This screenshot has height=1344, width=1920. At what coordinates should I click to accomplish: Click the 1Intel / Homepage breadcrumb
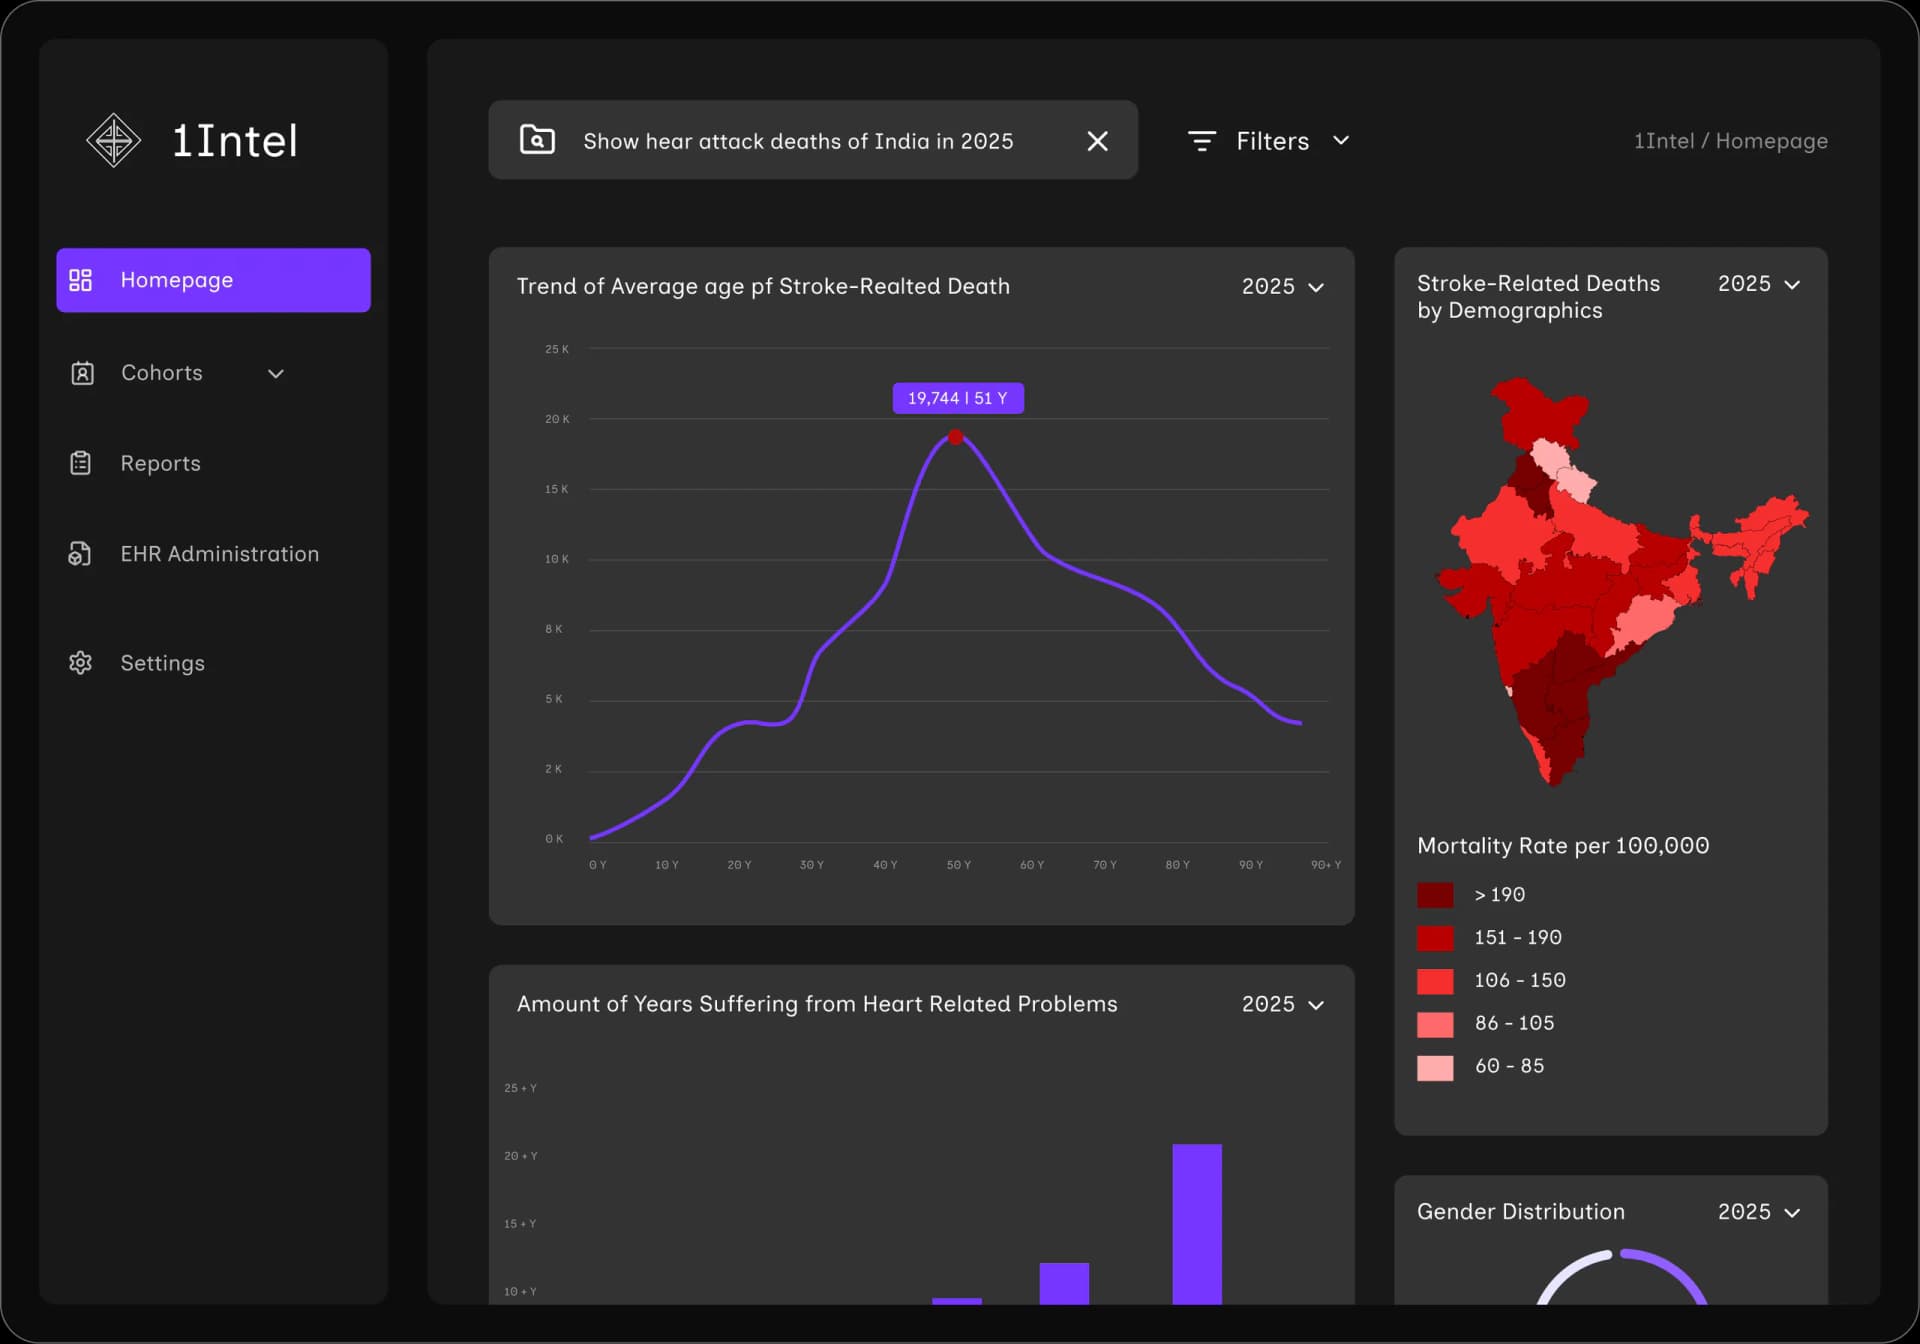tap(1730, 141)
